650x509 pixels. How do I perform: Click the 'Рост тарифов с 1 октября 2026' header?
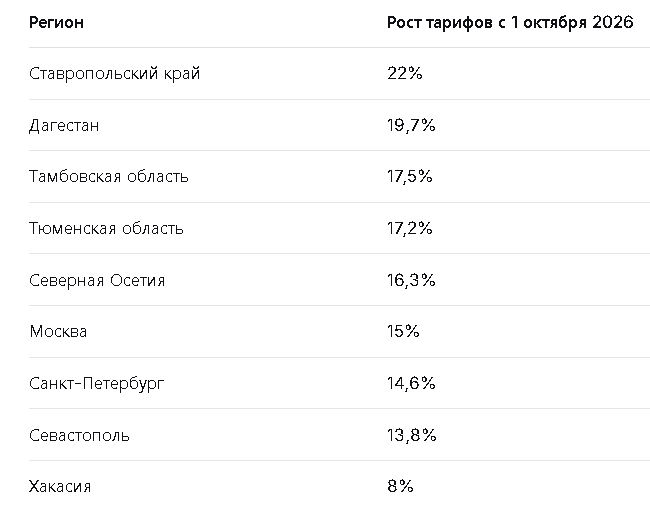click(510, 23)
